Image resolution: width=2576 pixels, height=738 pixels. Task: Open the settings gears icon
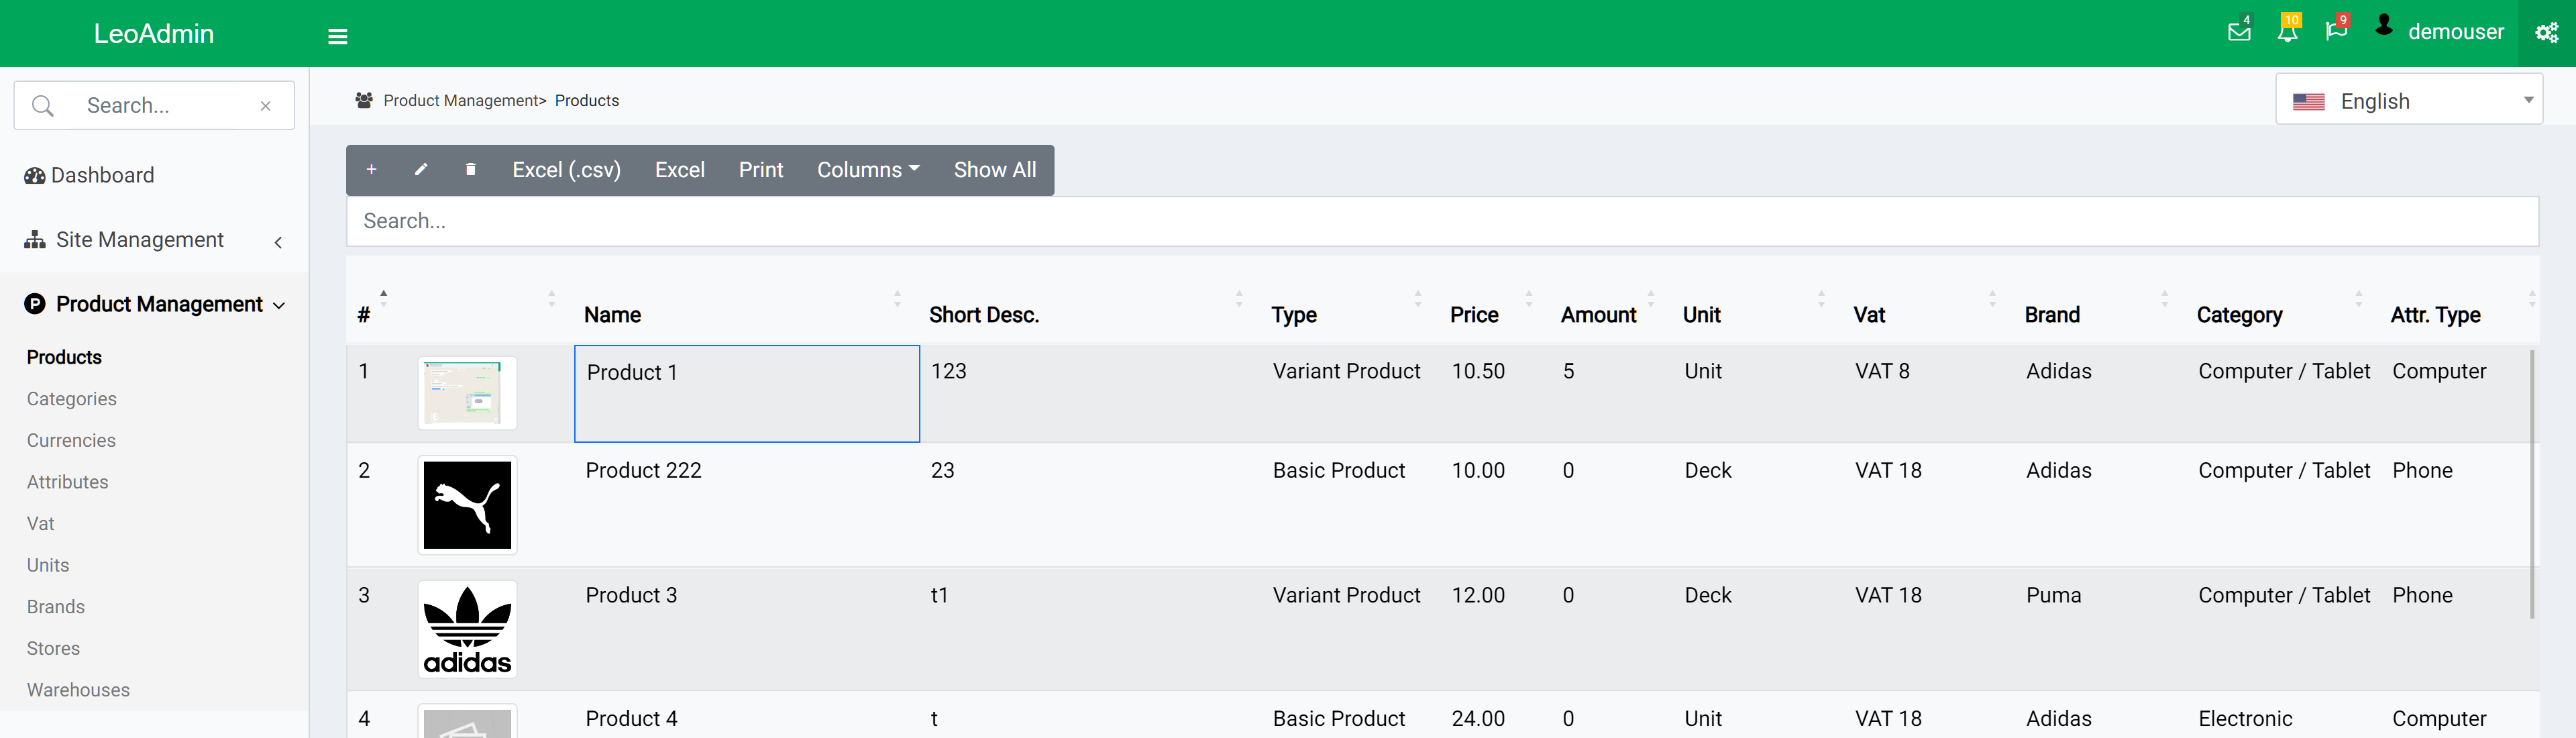[2546, 33]
